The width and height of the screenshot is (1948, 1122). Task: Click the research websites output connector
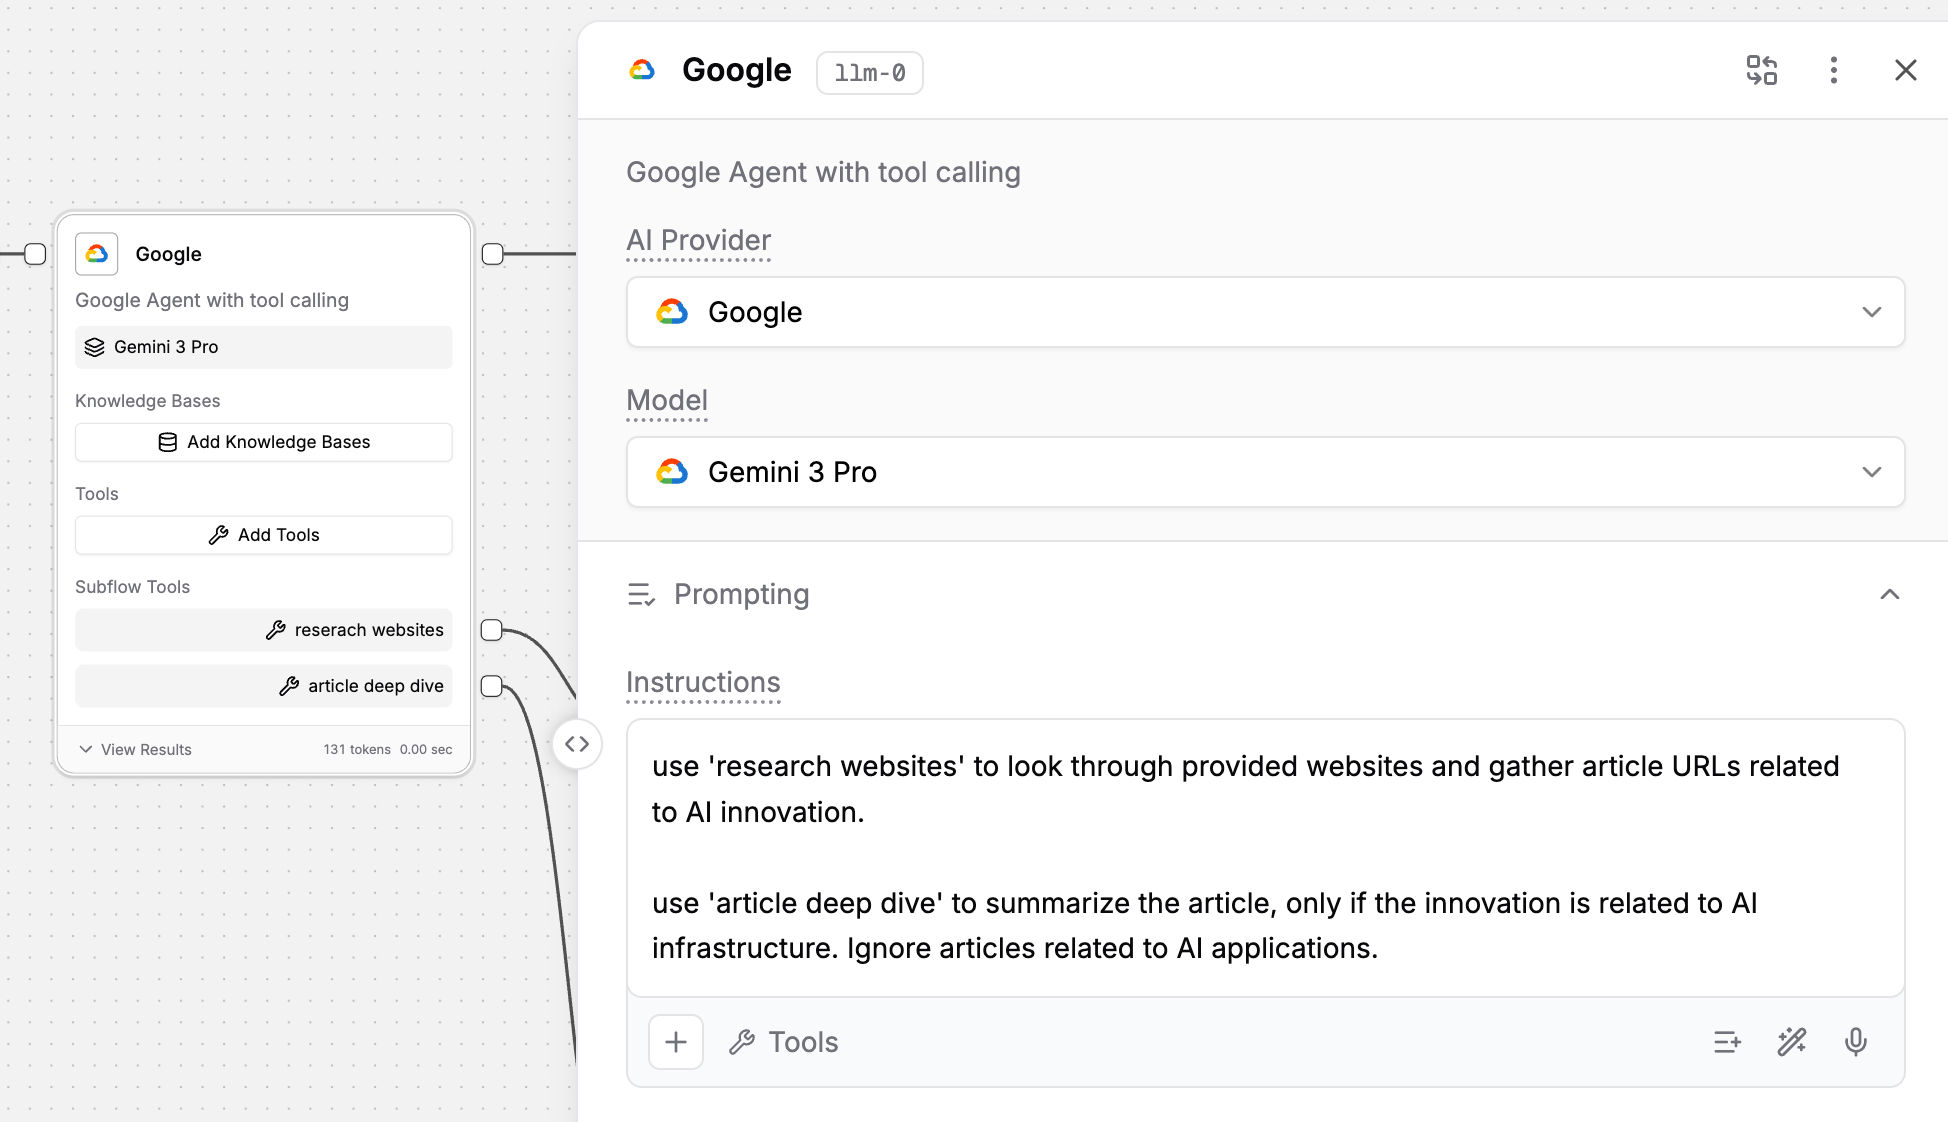(492, 630)
